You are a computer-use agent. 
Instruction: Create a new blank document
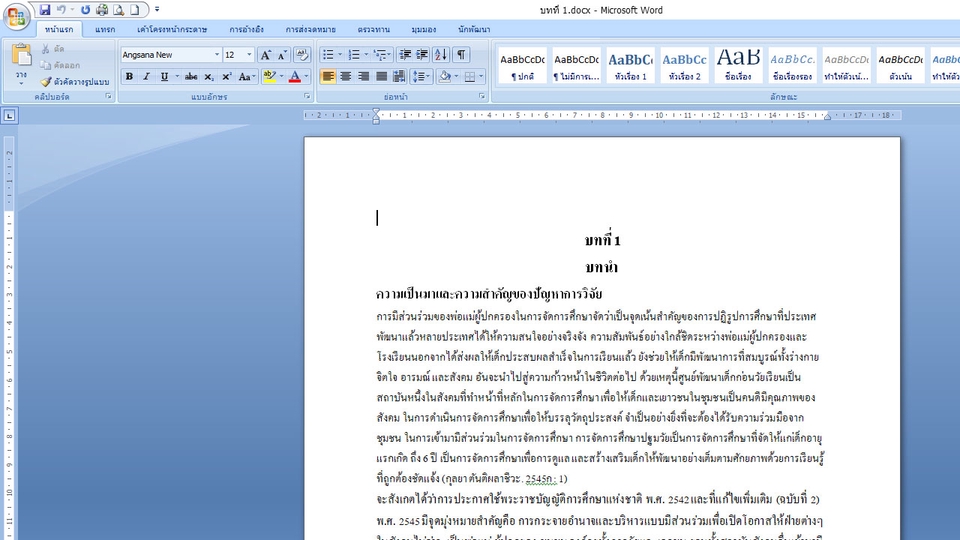coord(134,10)
